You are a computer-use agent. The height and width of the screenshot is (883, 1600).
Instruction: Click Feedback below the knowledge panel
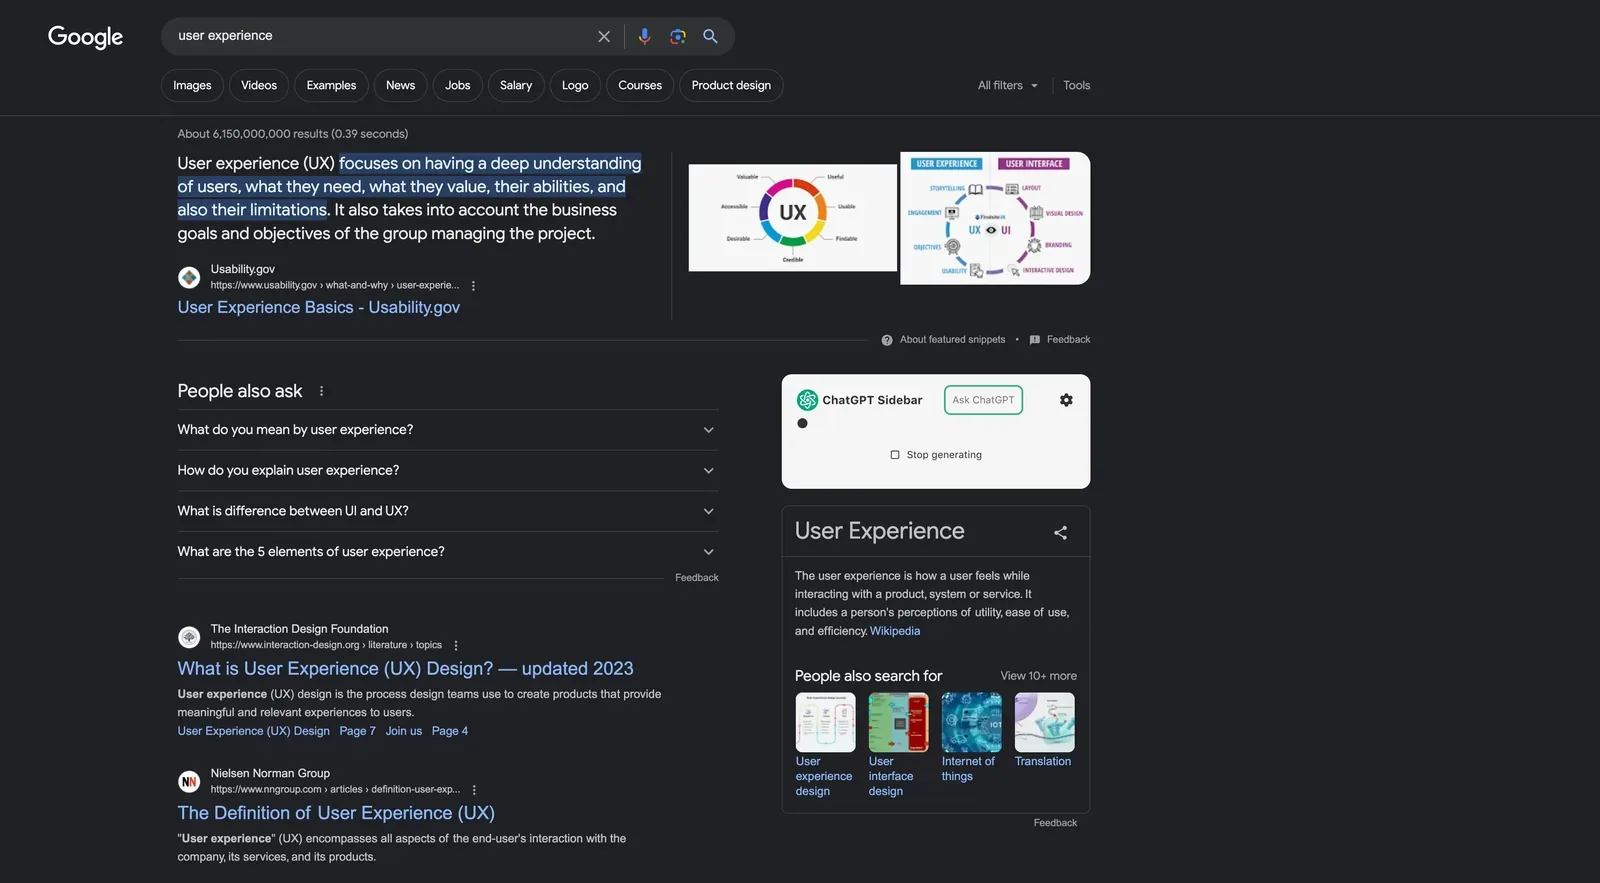point(1055,823)
